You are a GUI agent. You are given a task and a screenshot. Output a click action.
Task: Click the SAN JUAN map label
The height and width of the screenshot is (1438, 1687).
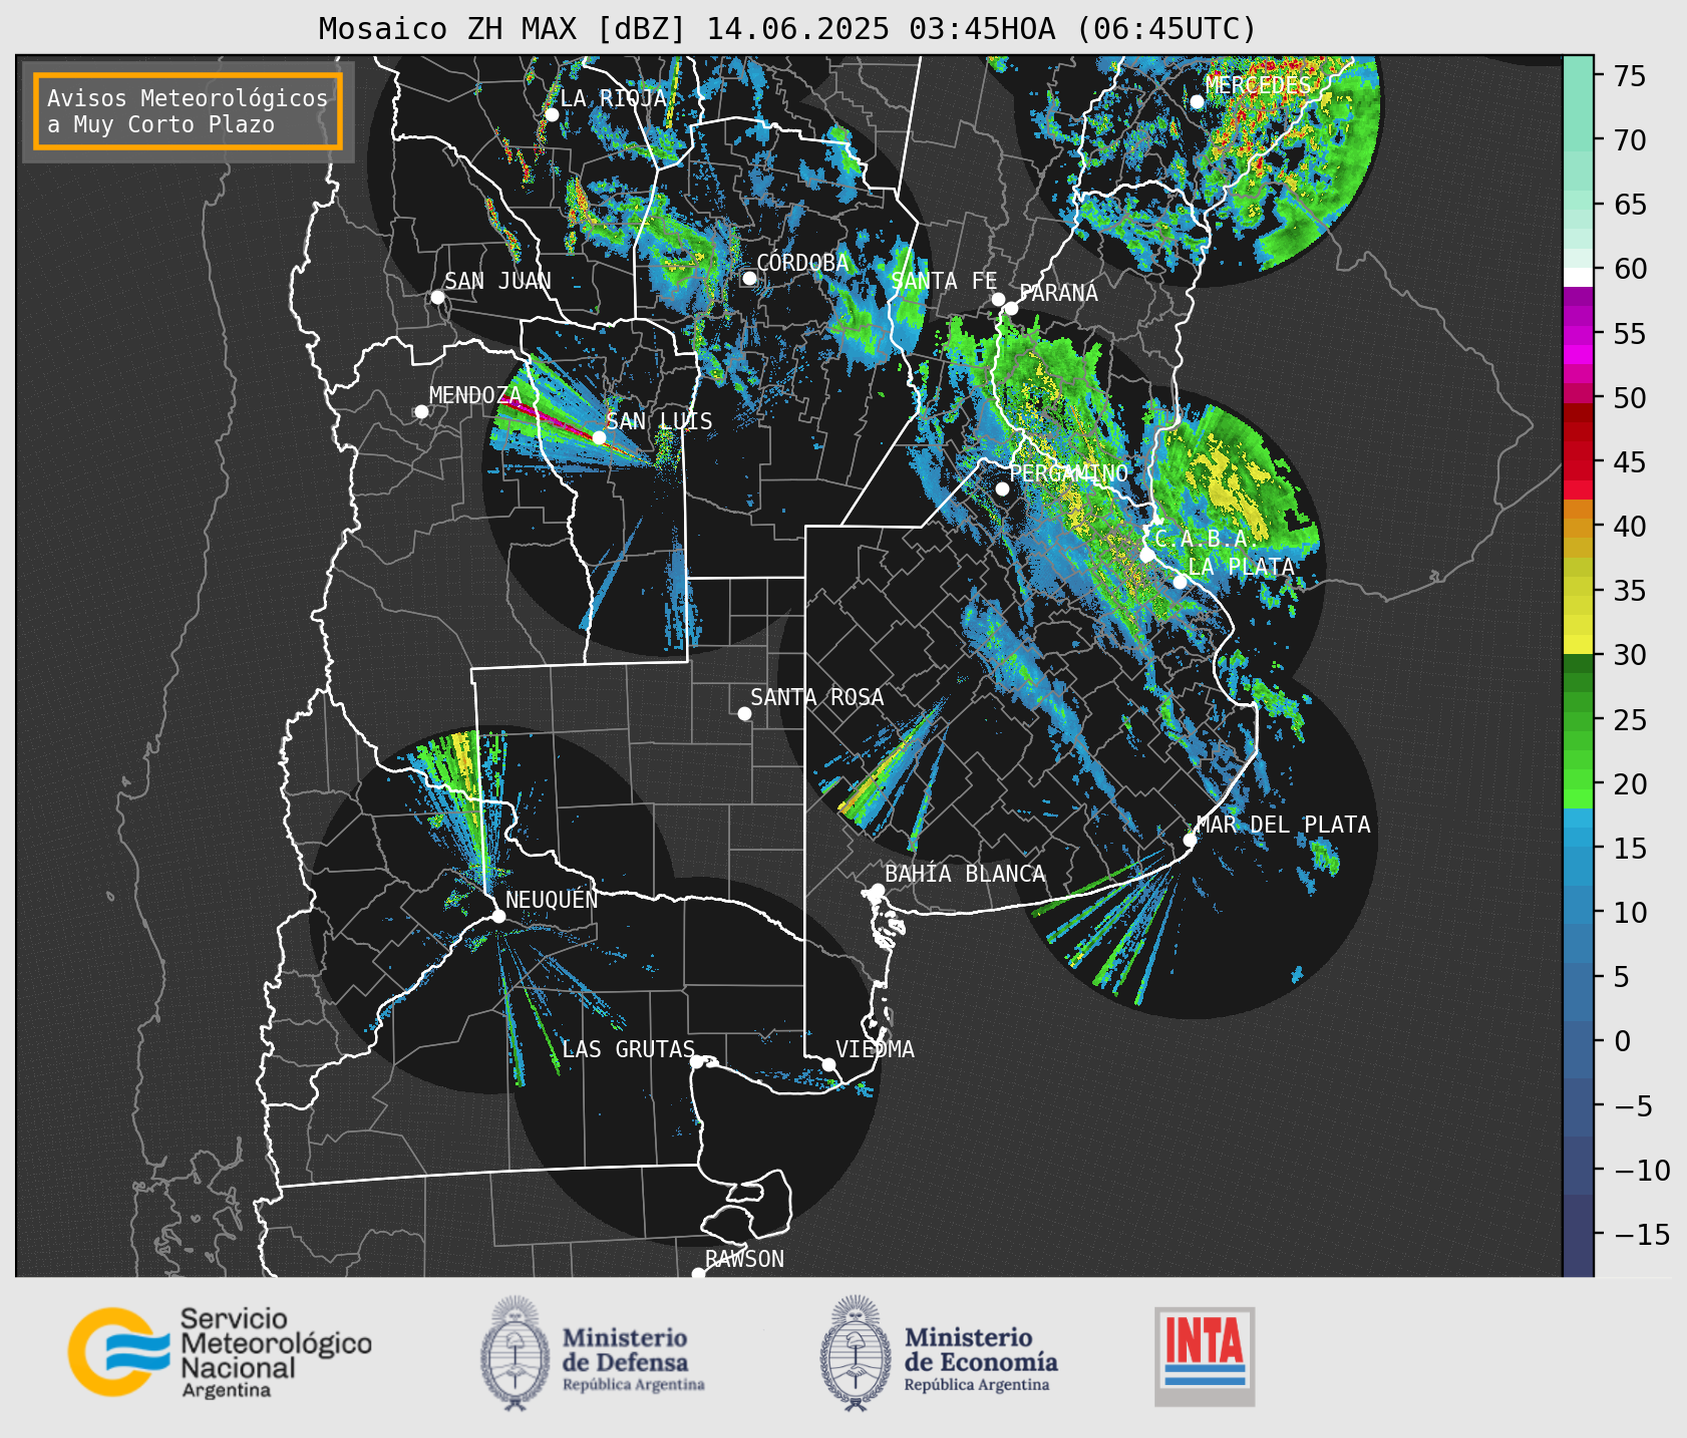point(498,281)
